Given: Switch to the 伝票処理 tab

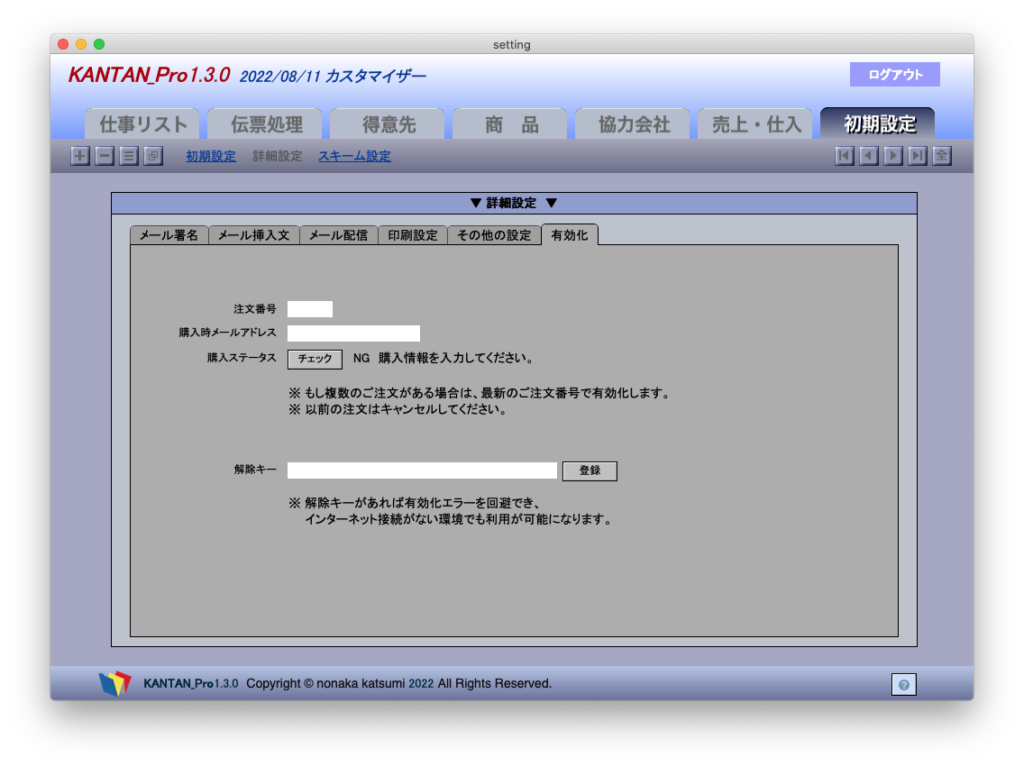Looking at the screenshot, I should coord(265,124).
